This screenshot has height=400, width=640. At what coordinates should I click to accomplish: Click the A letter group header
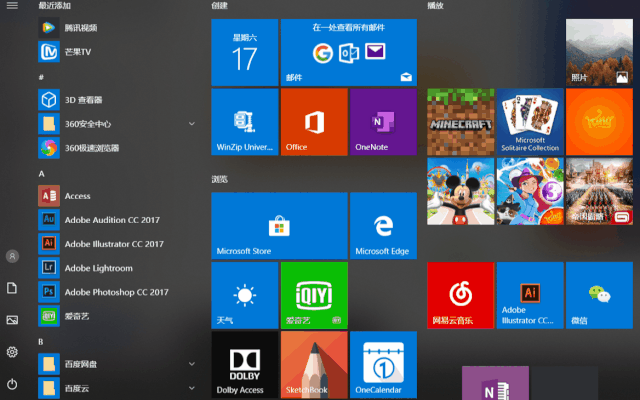pyautogui.click(x=41, y=174)
